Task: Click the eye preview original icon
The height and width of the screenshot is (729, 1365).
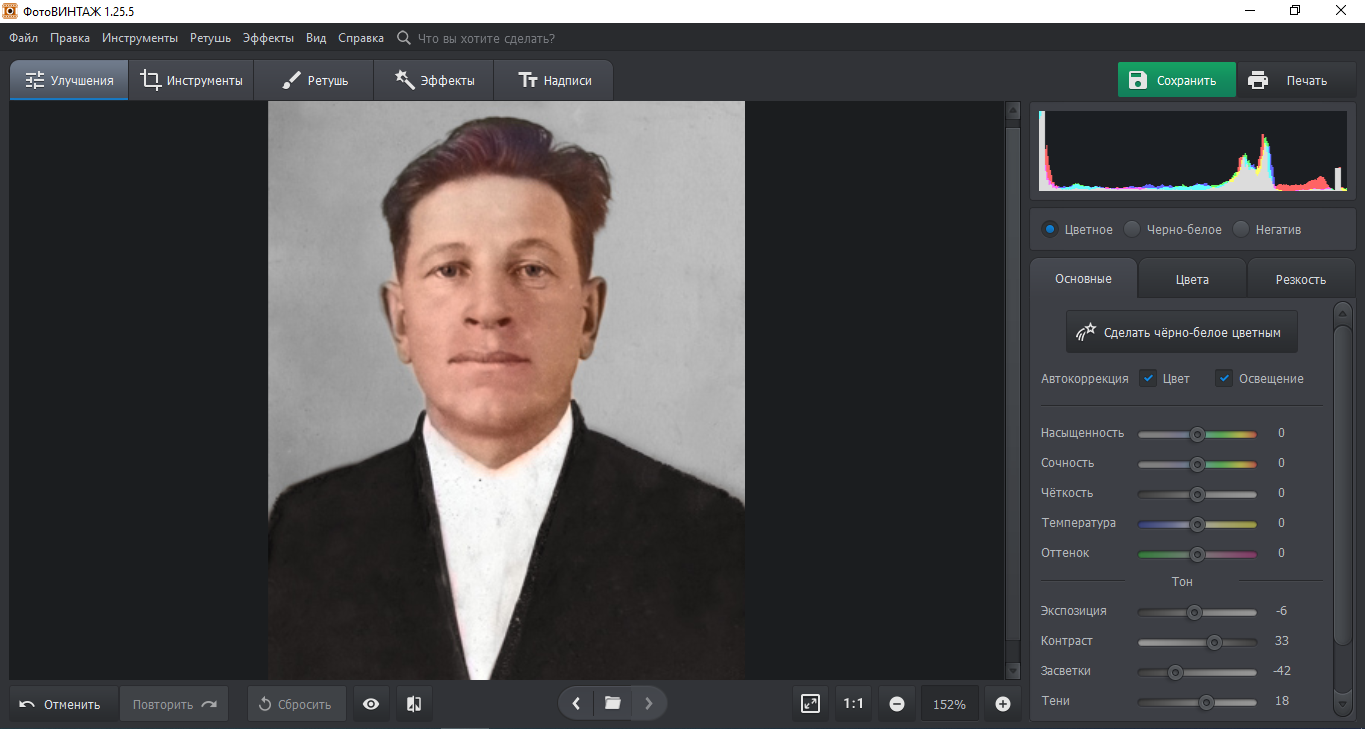Action: (371, 704)
